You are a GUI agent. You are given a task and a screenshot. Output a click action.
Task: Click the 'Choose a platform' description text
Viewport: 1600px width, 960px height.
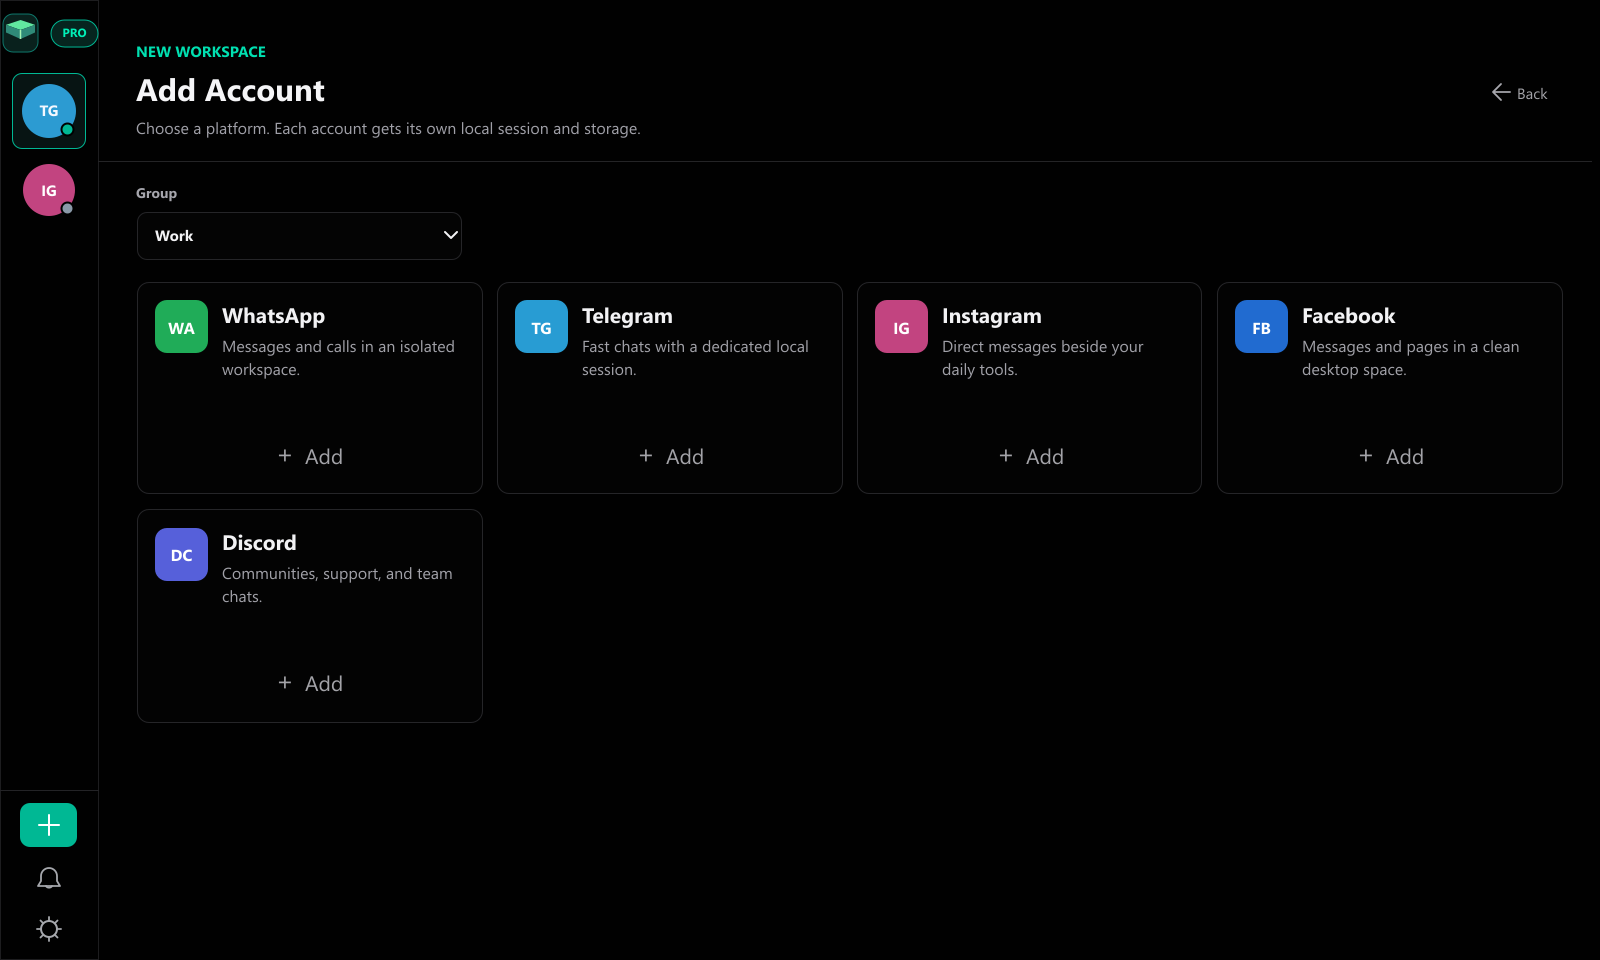[x=388, y=129]
